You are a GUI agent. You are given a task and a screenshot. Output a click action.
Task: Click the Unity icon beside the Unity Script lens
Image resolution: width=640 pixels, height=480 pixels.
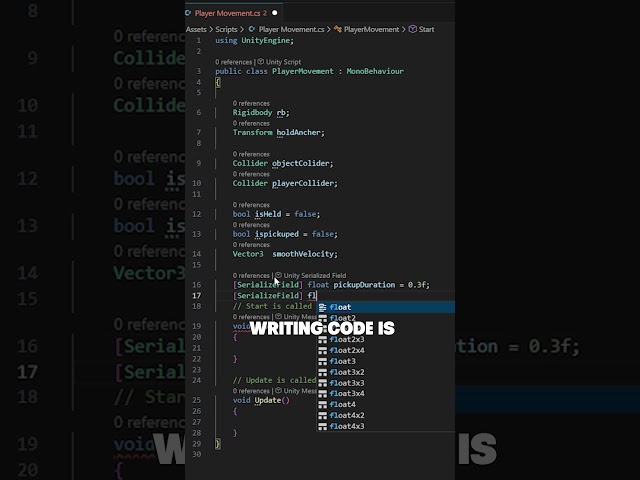pyautogui.click(x=260, y=61)
